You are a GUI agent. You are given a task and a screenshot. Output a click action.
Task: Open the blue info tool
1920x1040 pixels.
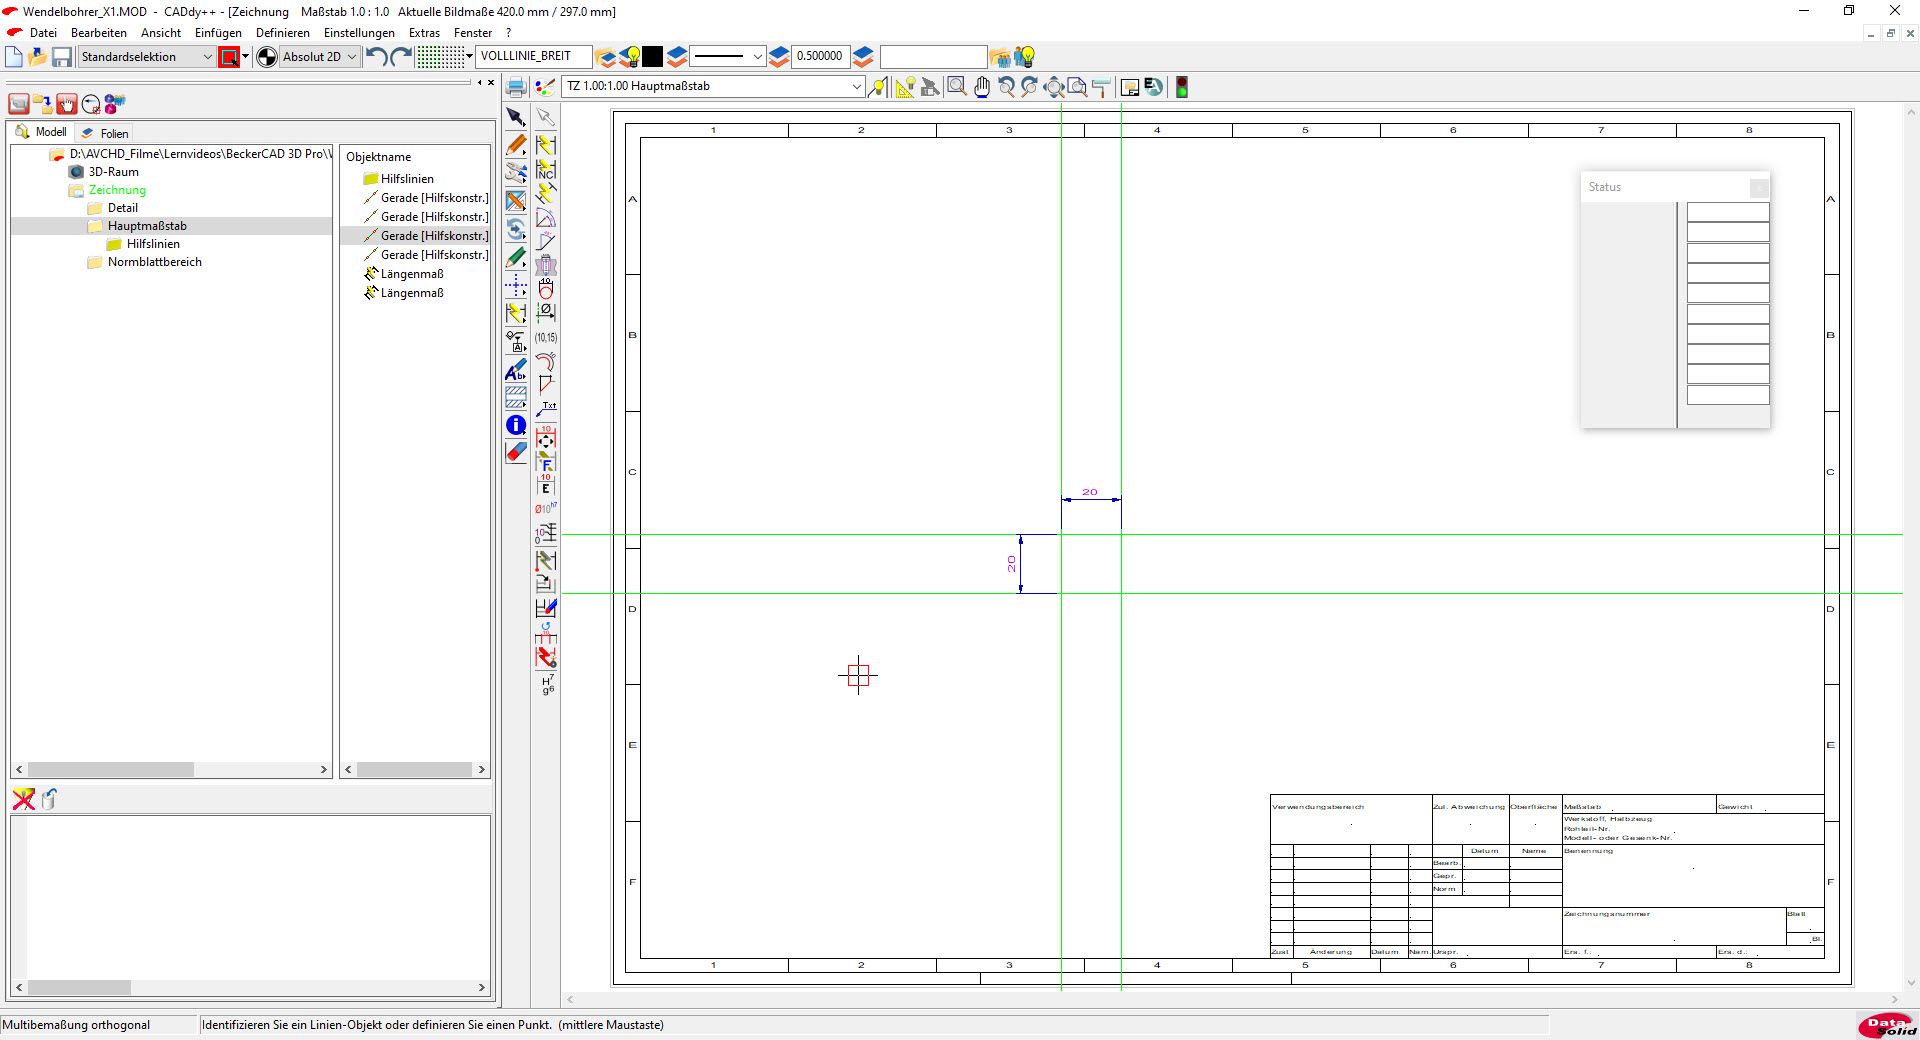(x=516, y=425)
